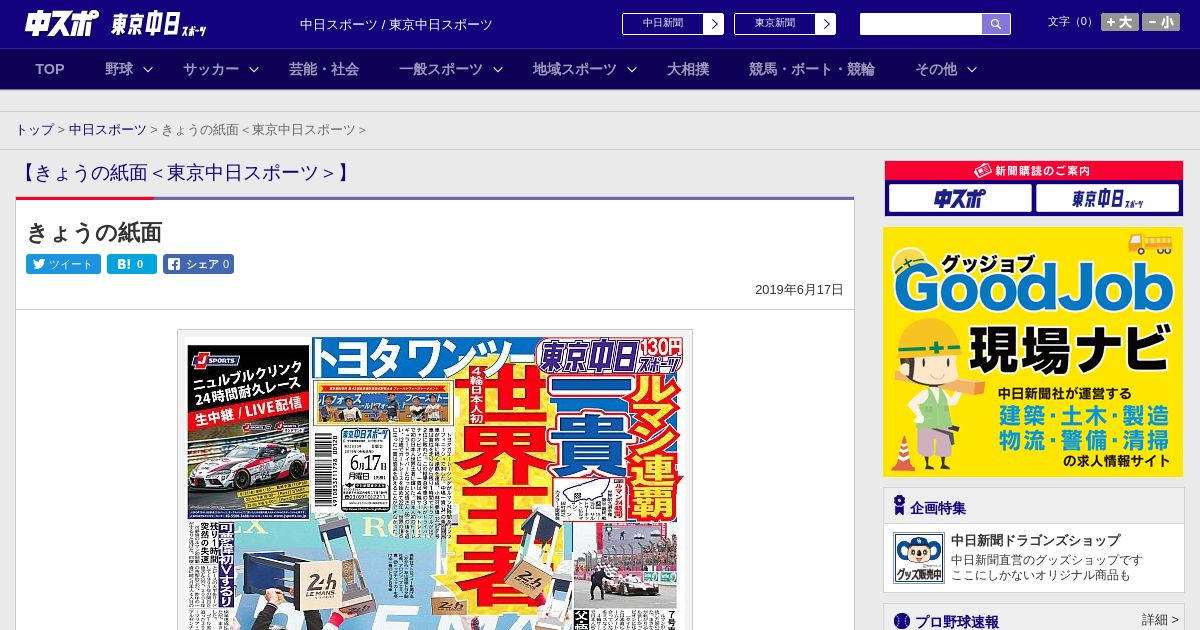Focus the header search input field
This screenshot has width=1200, height=630.
coord(921,24)
